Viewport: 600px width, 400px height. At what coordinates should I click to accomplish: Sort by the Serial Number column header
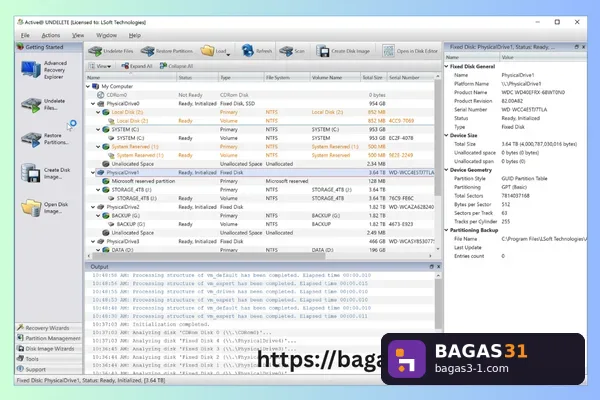click(410, 77)
